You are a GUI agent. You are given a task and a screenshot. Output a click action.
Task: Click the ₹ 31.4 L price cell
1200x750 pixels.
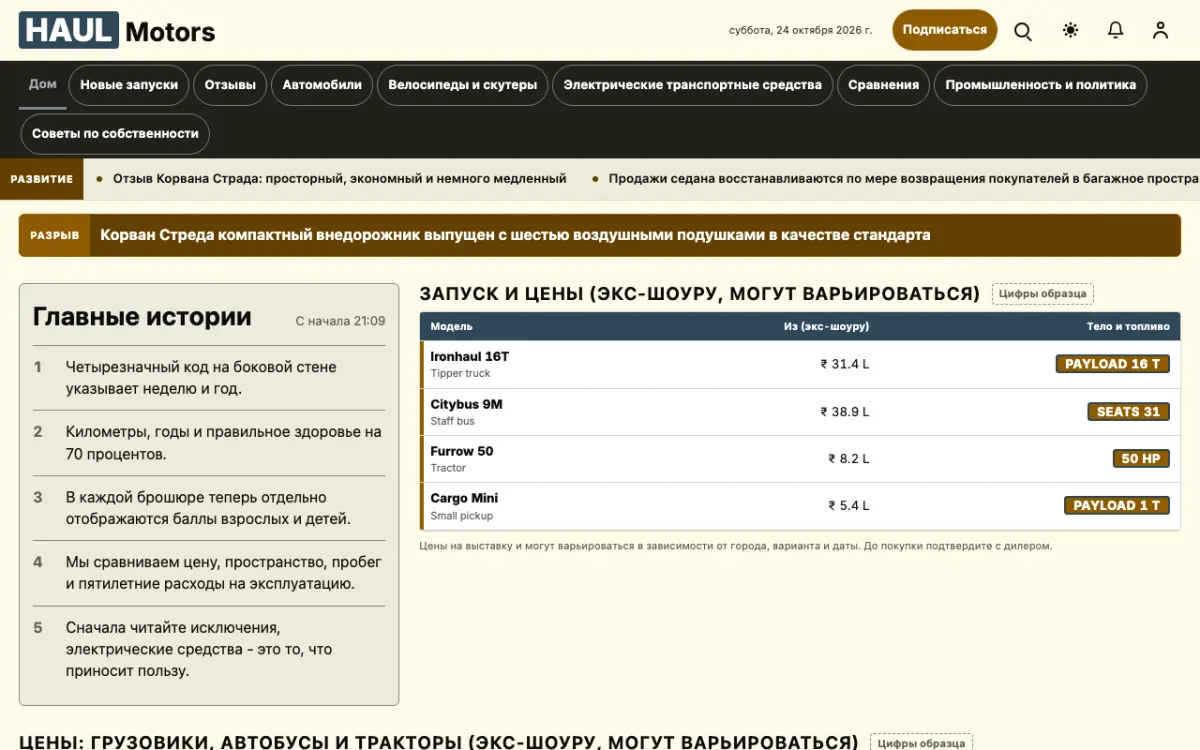click(845, 364)
